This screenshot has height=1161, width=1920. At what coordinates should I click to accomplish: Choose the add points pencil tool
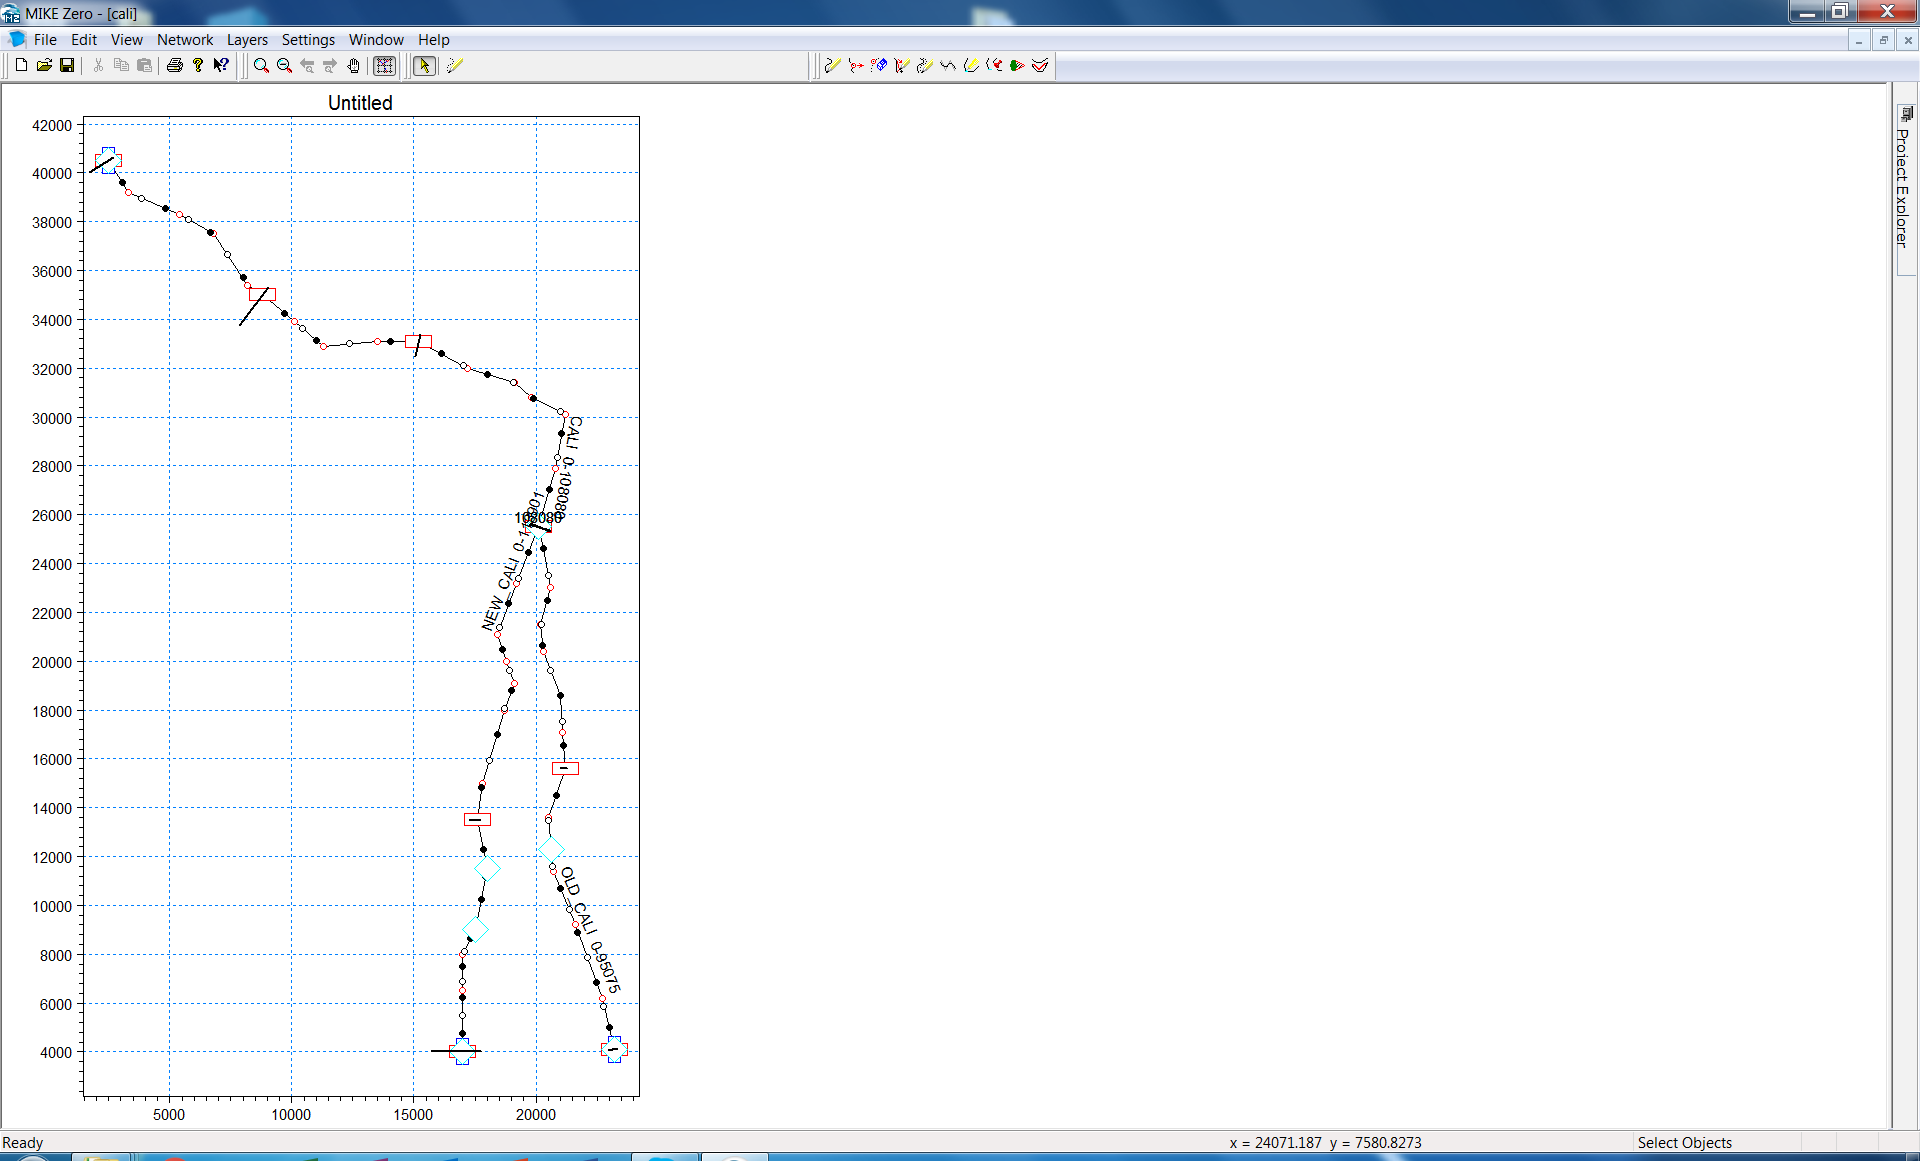pos(833,65)
